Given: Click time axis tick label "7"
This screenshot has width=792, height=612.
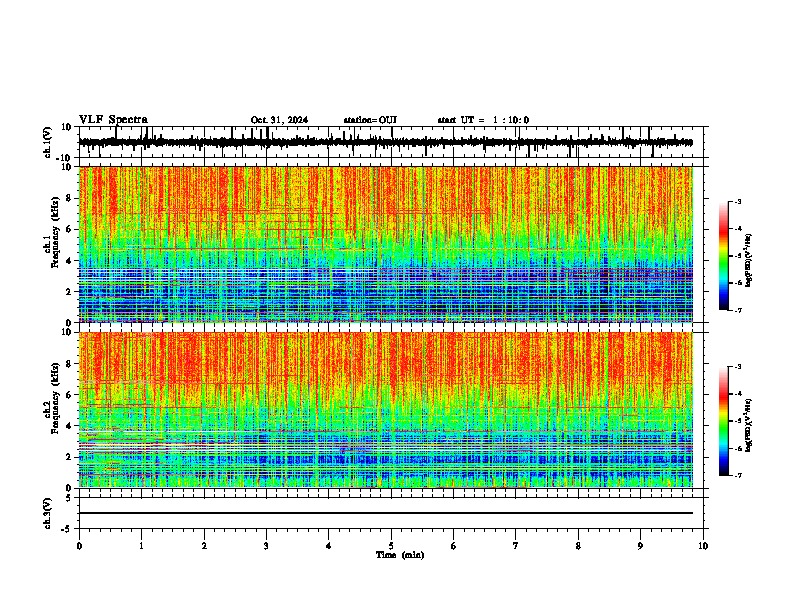Looking at the screenshot, I should coord(516,546).
